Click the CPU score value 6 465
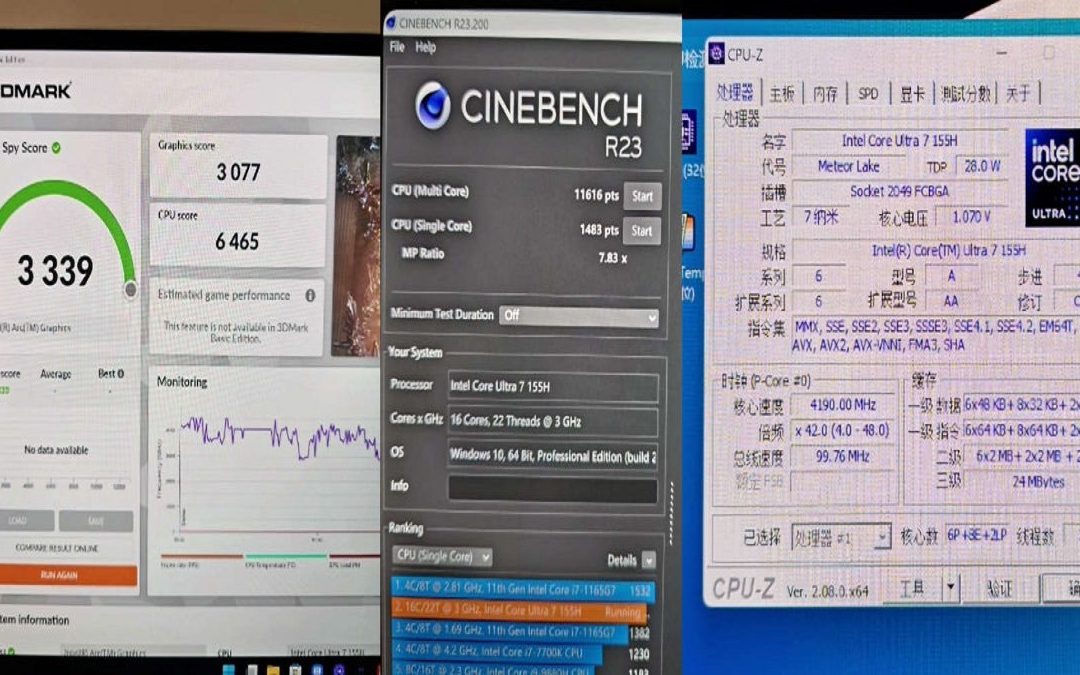Viewport: 1080px width, 675px height. pos(237,242)
